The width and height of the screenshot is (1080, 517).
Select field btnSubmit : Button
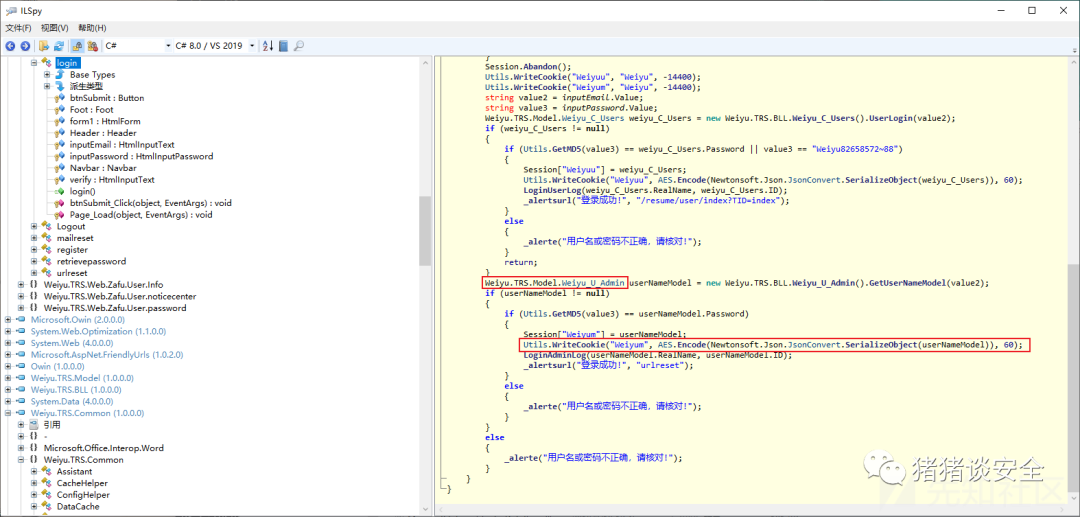[x=107, y=98]
